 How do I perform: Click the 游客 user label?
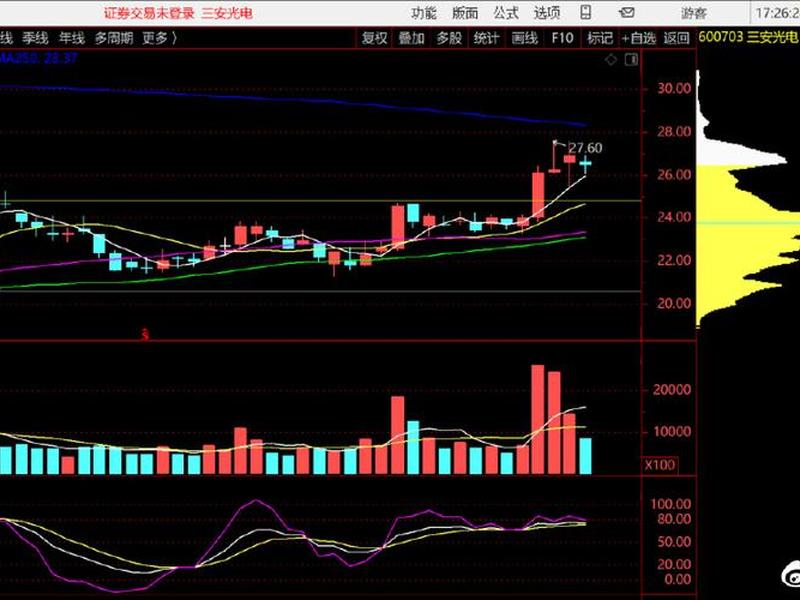click(x=693, y=13)
